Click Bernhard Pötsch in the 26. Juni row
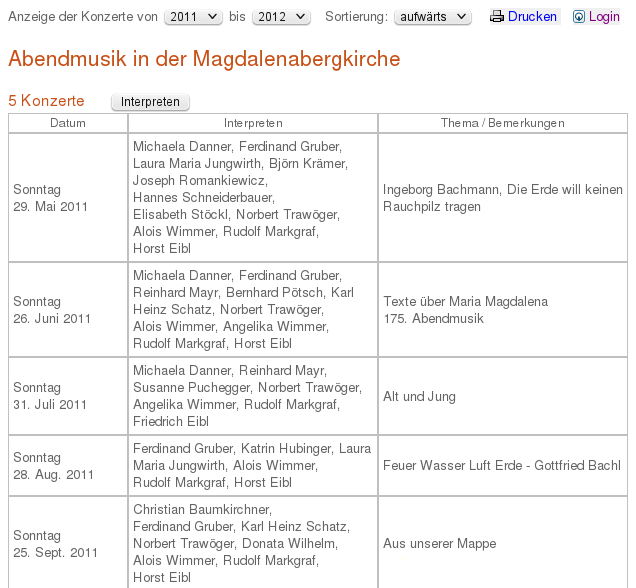Viewport: 636px width, 588px height. coord(275,292)
